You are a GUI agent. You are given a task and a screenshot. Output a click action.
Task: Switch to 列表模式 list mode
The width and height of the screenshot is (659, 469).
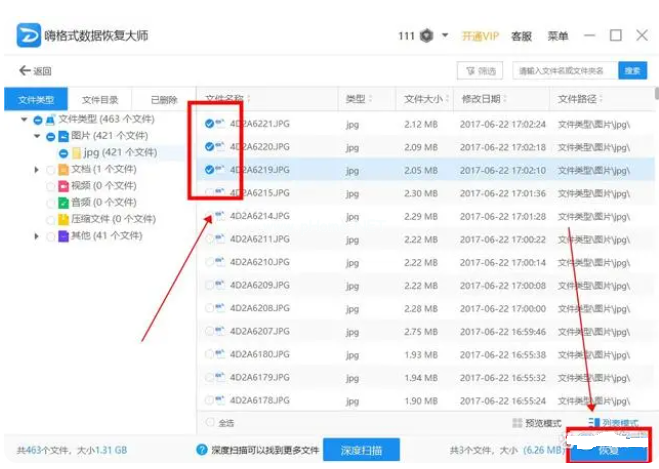point(613,423)
